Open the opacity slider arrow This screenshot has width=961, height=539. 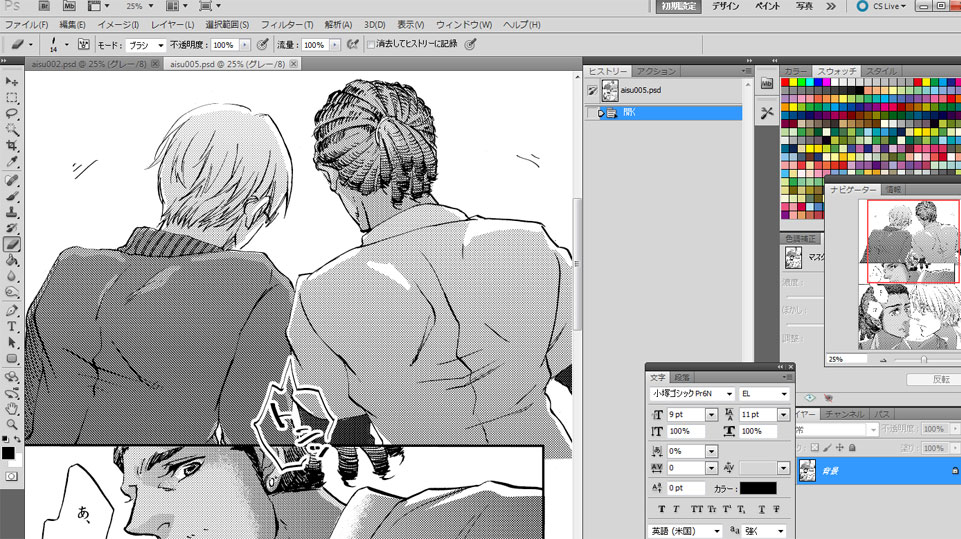pos(245,45)
